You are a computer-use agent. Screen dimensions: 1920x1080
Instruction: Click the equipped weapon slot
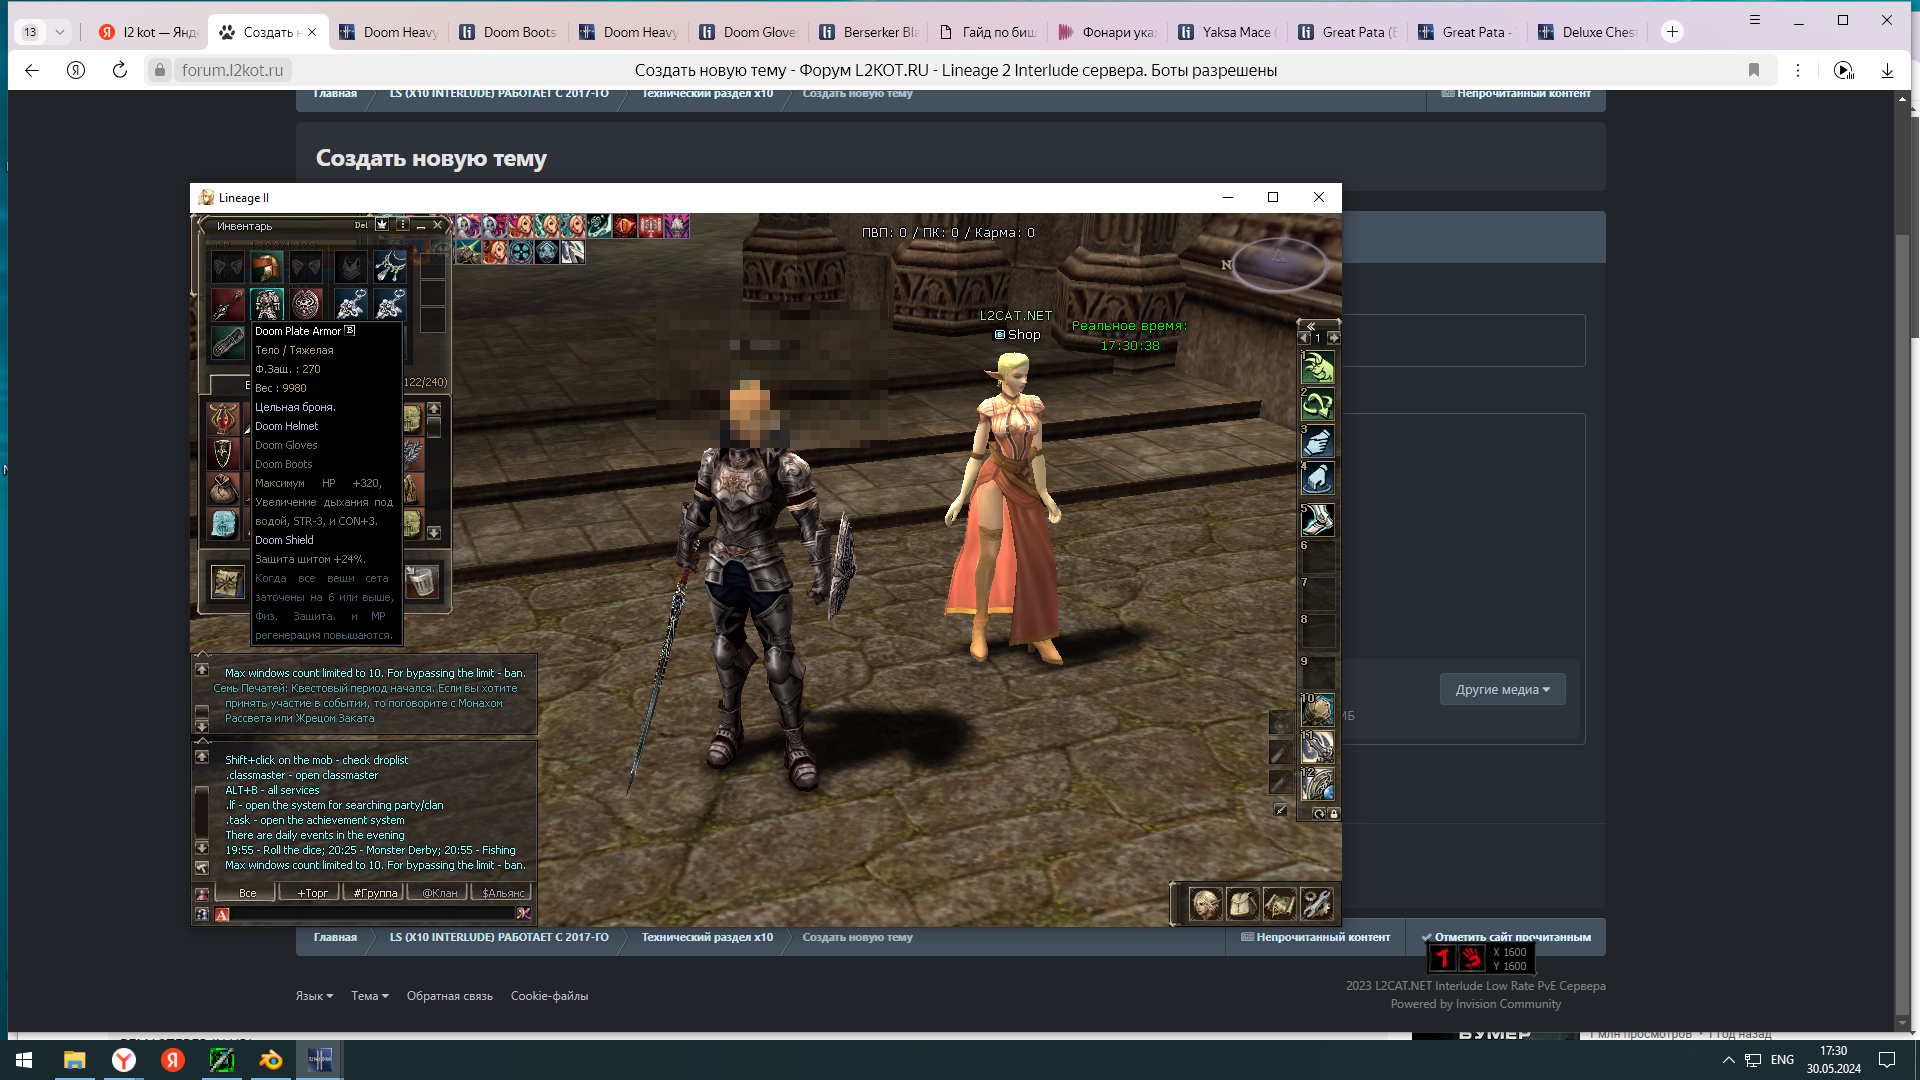point(228,303)
